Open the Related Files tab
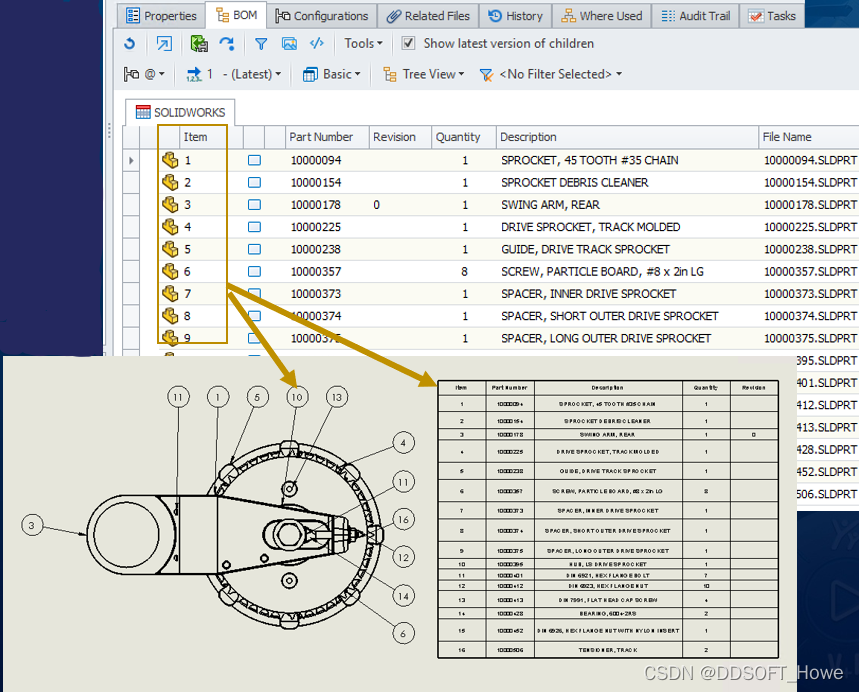The width and height of the screenshot is (859, 692). point(428,16)
